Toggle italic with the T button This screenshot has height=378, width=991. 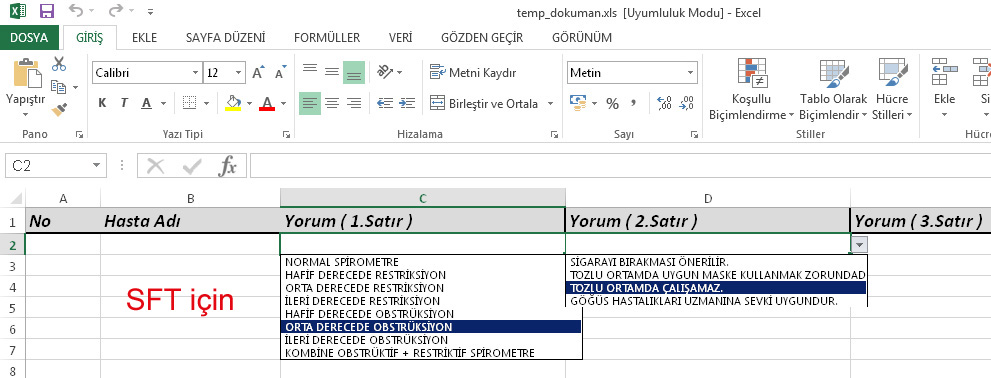[125, 103]
